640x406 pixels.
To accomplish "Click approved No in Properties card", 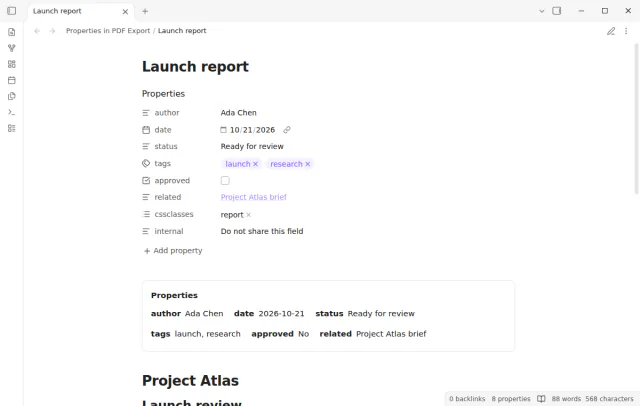I will point(280,334).
